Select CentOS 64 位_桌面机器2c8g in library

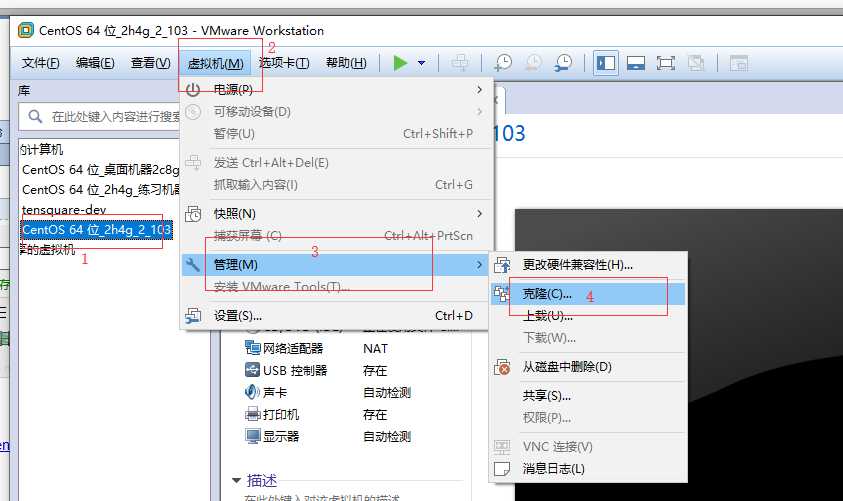point(101,170)
